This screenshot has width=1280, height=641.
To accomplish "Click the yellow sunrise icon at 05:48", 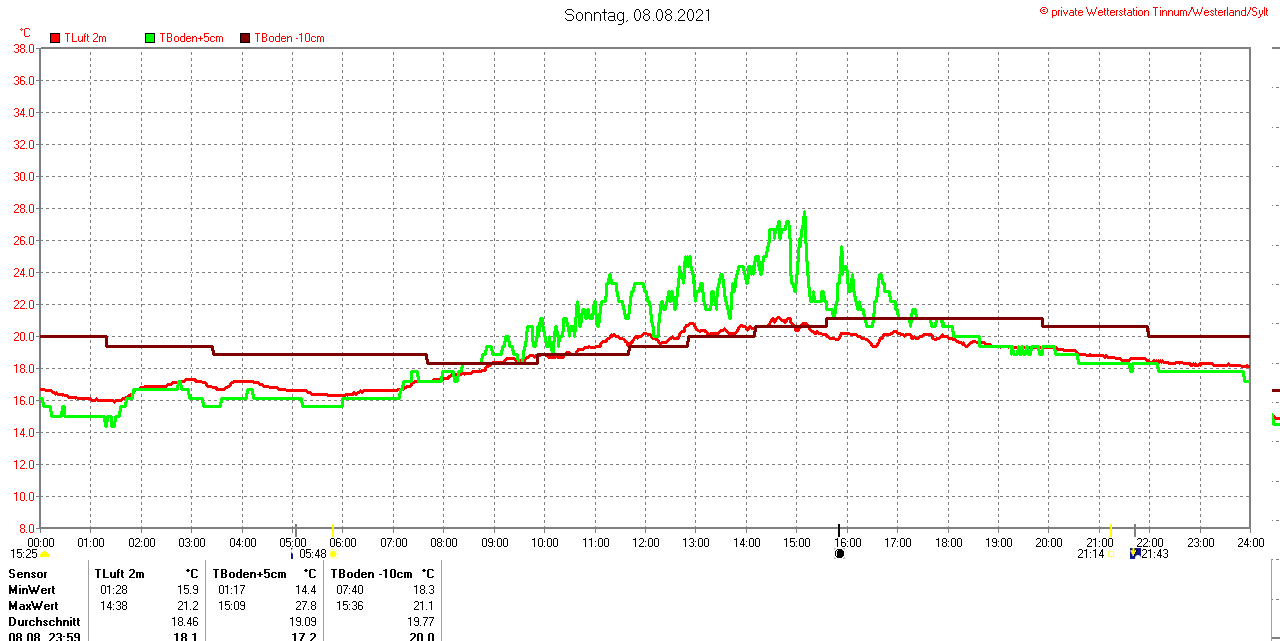I will coord(333,553).
